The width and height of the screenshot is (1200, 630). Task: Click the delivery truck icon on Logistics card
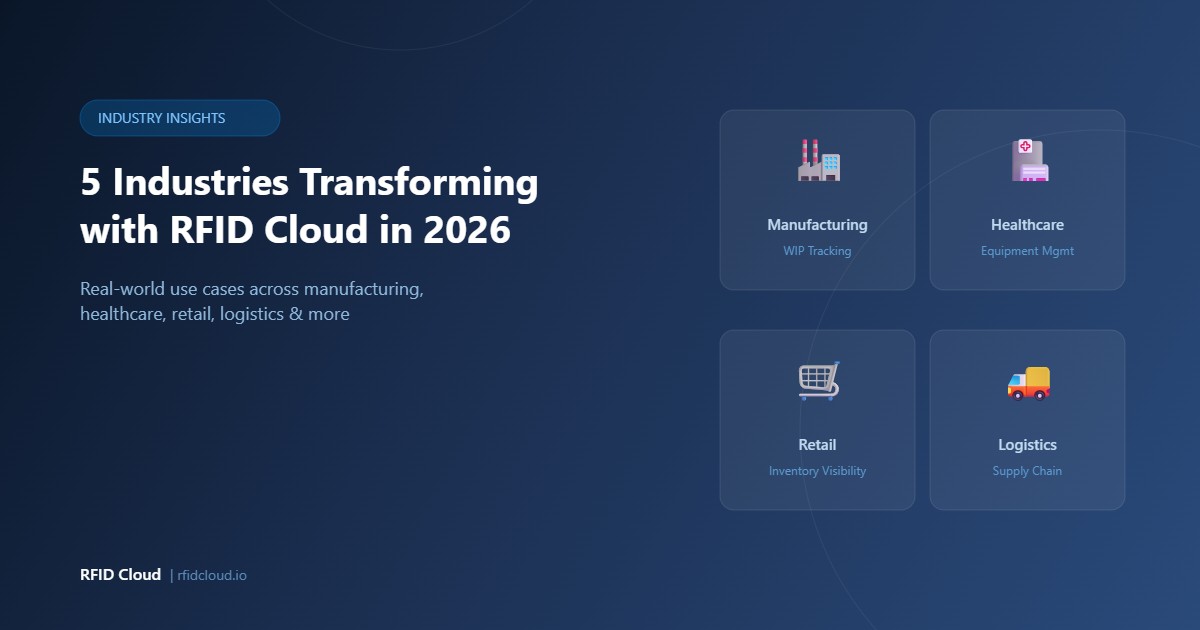1028,380
